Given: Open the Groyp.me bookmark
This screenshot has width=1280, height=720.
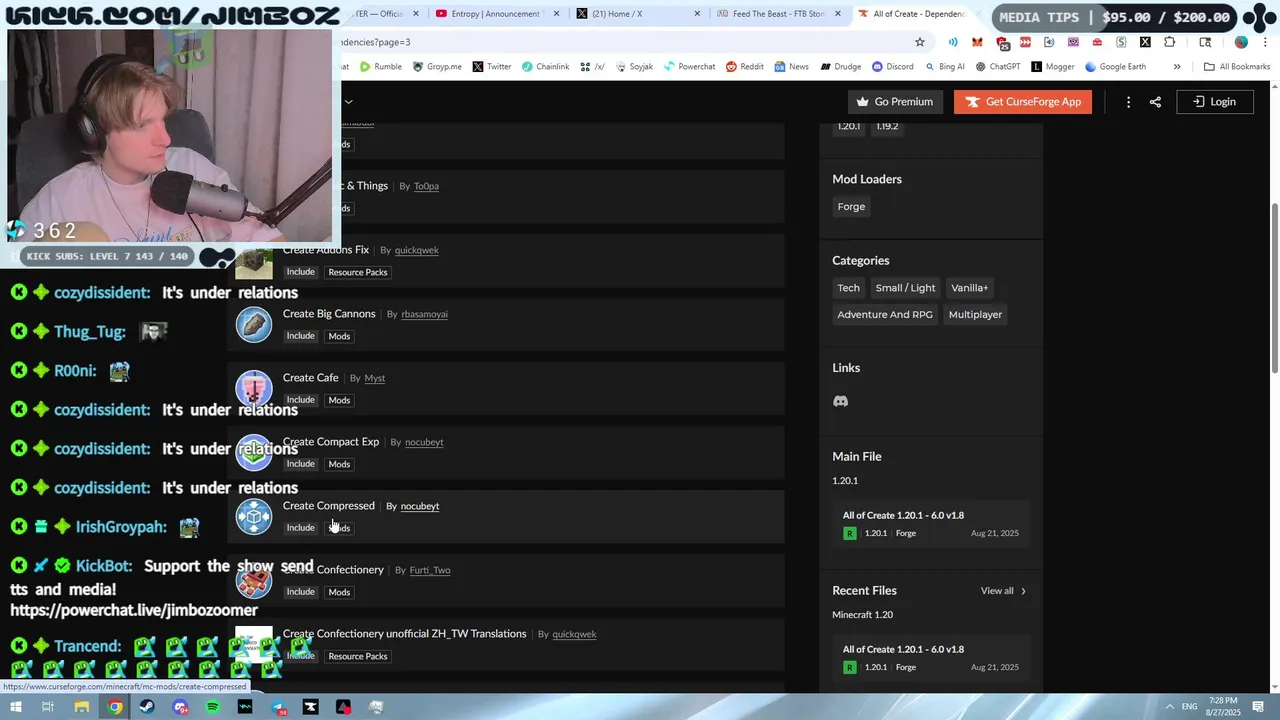Looking at the screenshot, I should [x=437, y=67].
